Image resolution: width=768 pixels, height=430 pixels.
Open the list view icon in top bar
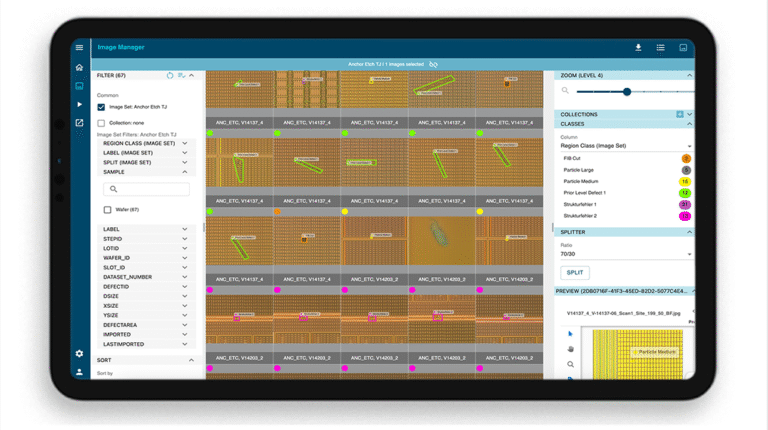click(660, 47)
